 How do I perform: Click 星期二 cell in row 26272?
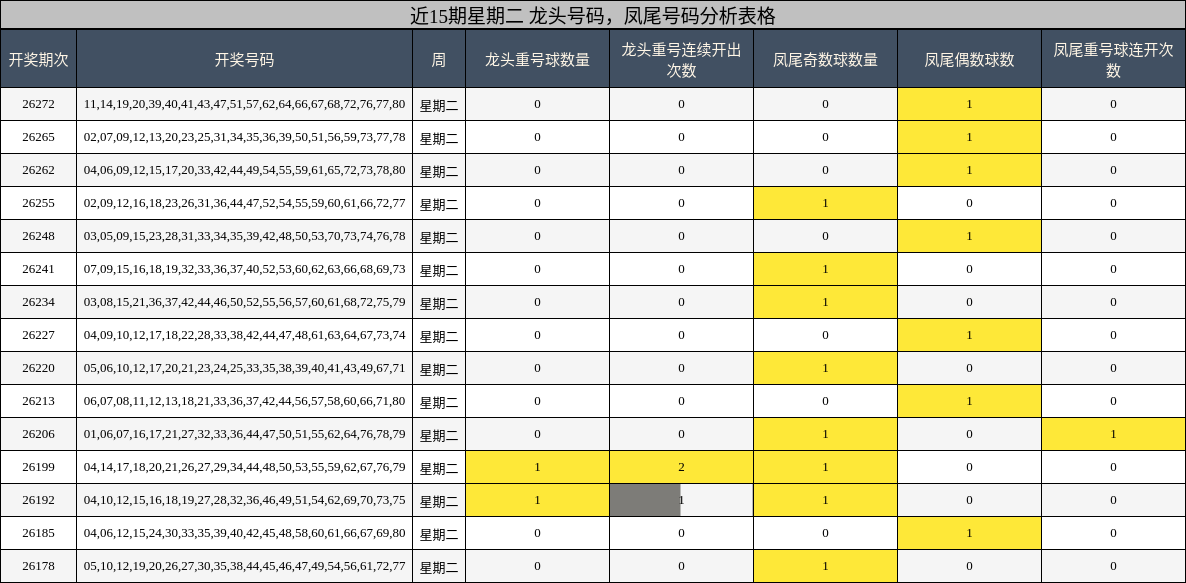pos(439,104)
